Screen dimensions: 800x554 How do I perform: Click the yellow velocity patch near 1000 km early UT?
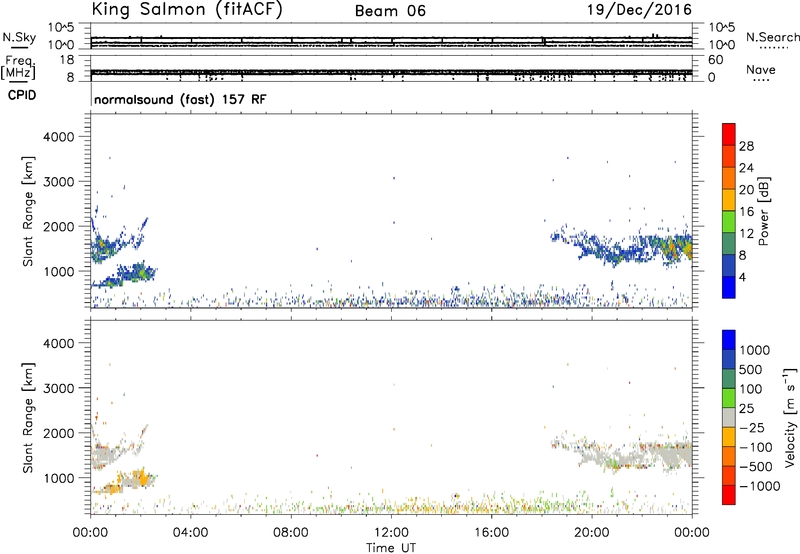pos(142,480)
